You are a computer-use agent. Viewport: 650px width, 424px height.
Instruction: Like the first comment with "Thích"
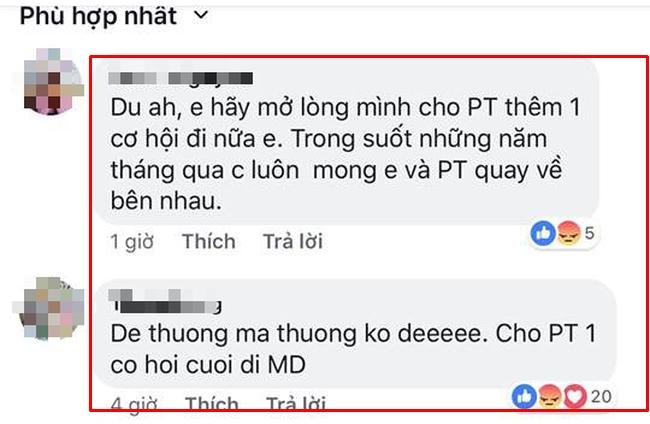click(209, 241)
